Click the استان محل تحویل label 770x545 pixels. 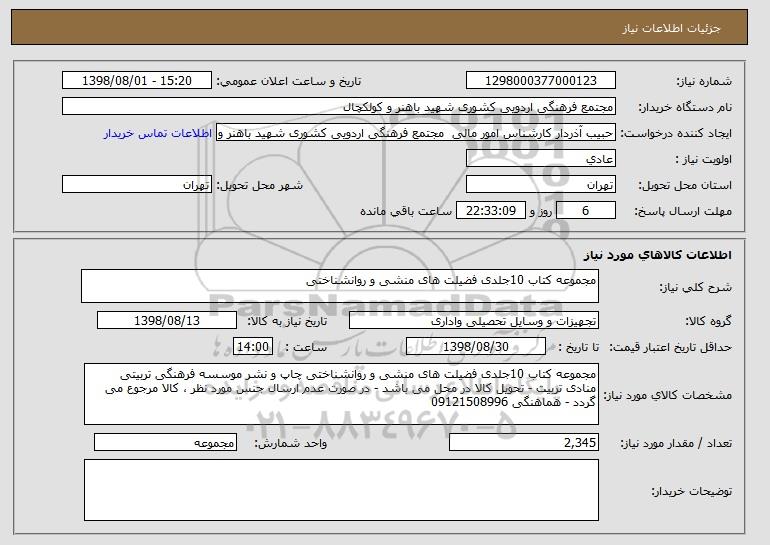685,185
